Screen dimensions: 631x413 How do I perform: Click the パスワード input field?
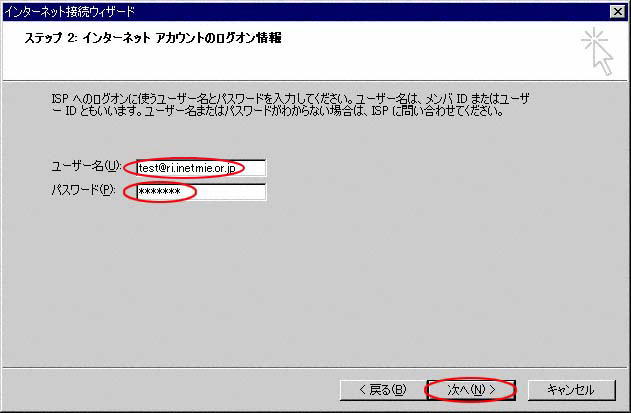pyautogui.click(x=201, y=192)
